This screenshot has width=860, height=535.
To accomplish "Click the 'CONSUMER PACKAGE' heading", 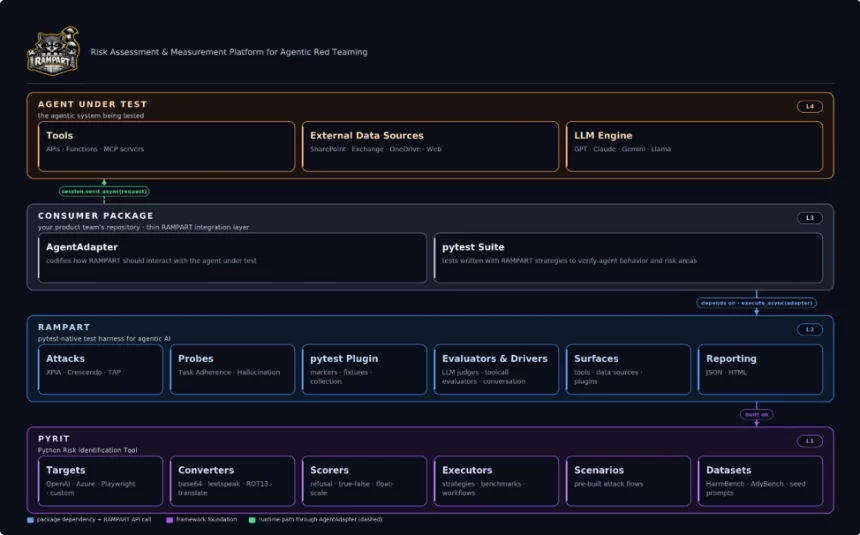I will (x=95, y=216).
